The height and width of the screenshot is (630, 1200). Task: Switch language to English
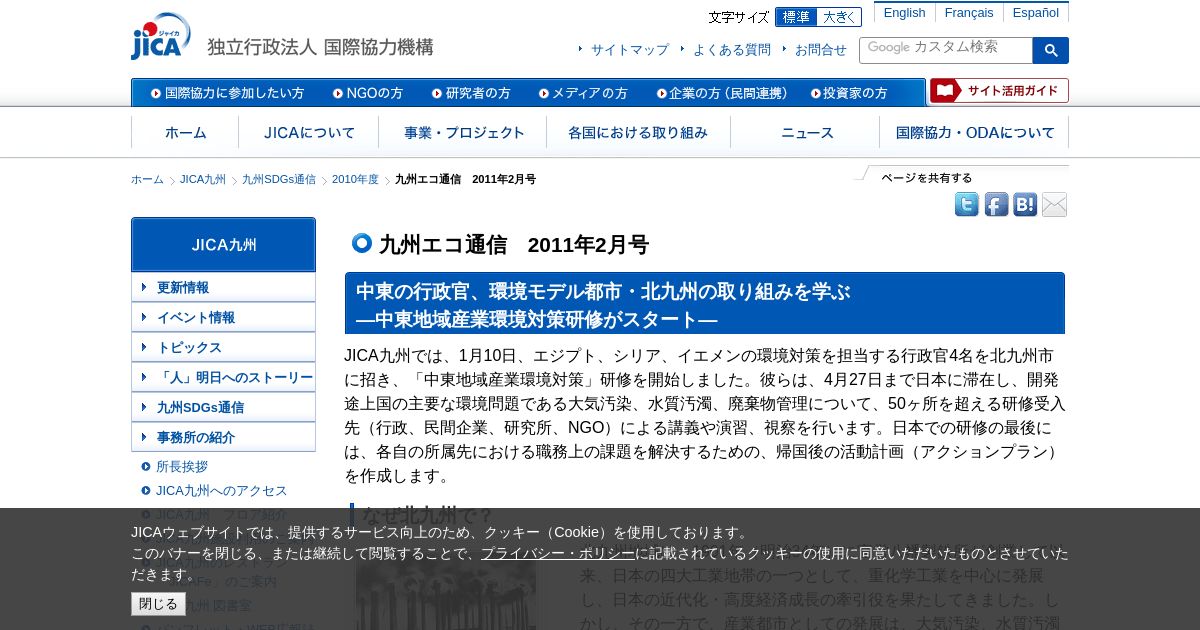point(905,13)
